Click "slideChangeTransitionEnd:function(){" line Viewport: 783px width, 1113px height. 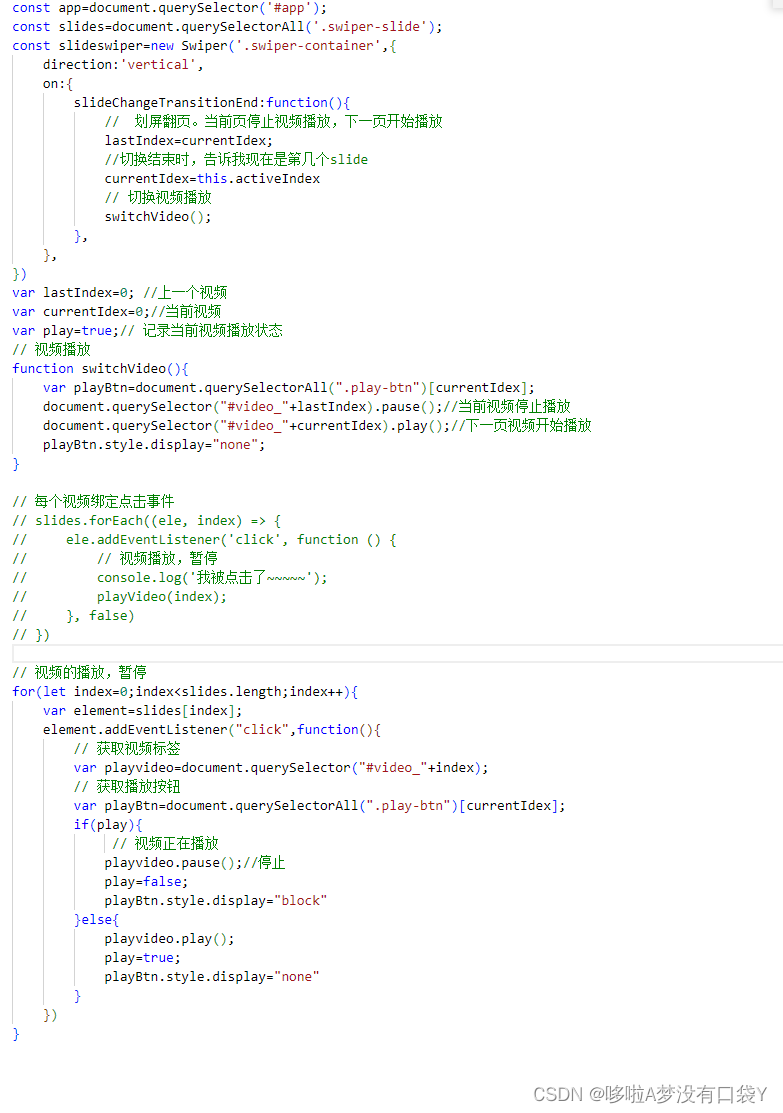pos(212,103)
